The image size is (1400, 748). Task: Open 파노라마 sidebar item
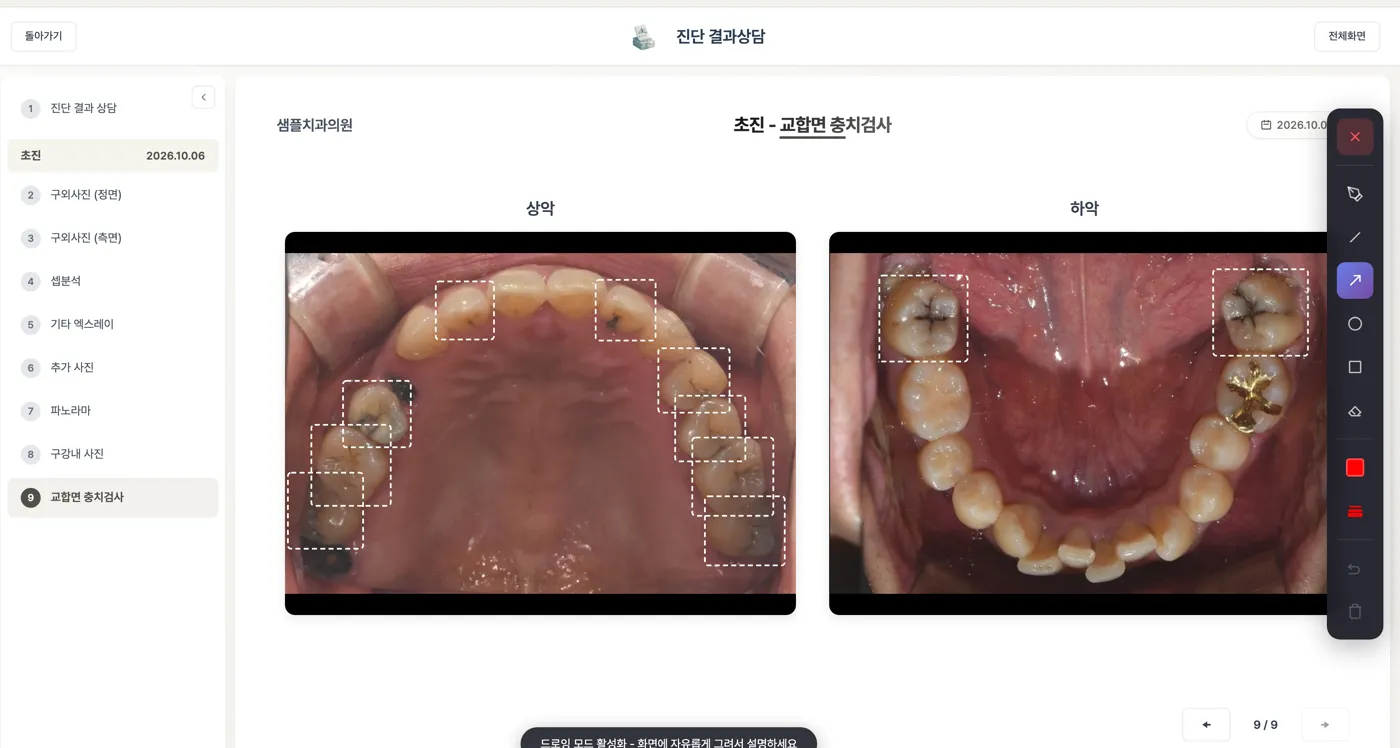point(113,411)
